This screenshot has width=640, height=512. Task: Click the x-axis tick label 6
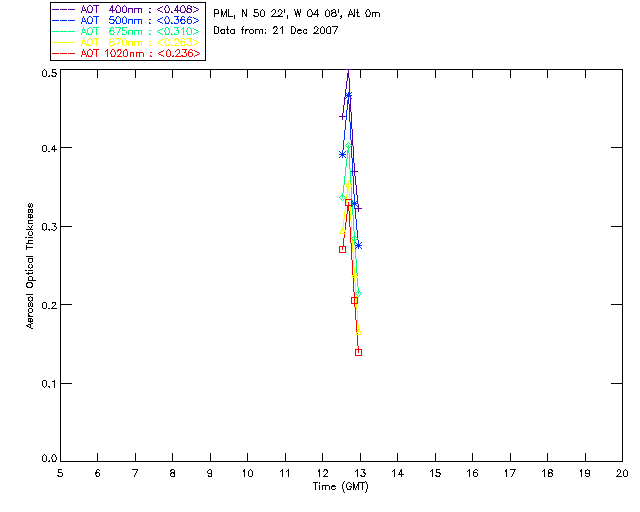98,473
